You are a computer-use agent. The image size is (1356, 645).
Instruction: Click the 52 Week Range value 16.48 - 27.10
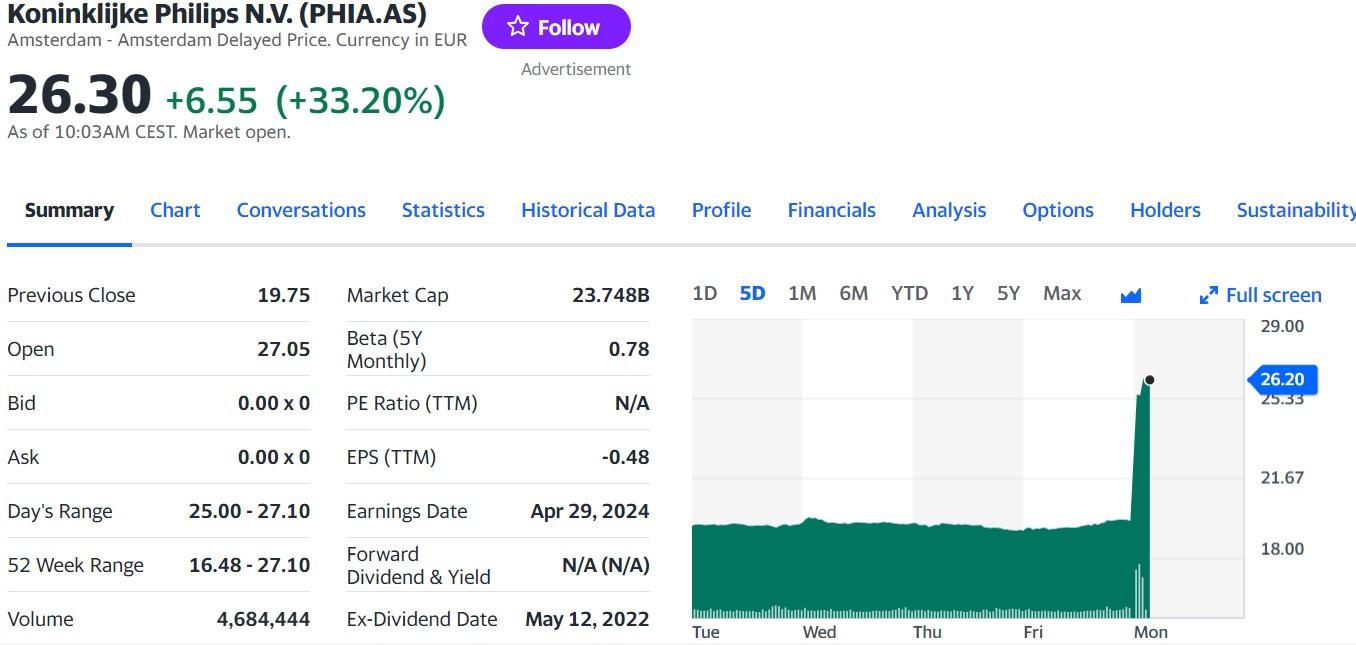[x=249, y=565]
